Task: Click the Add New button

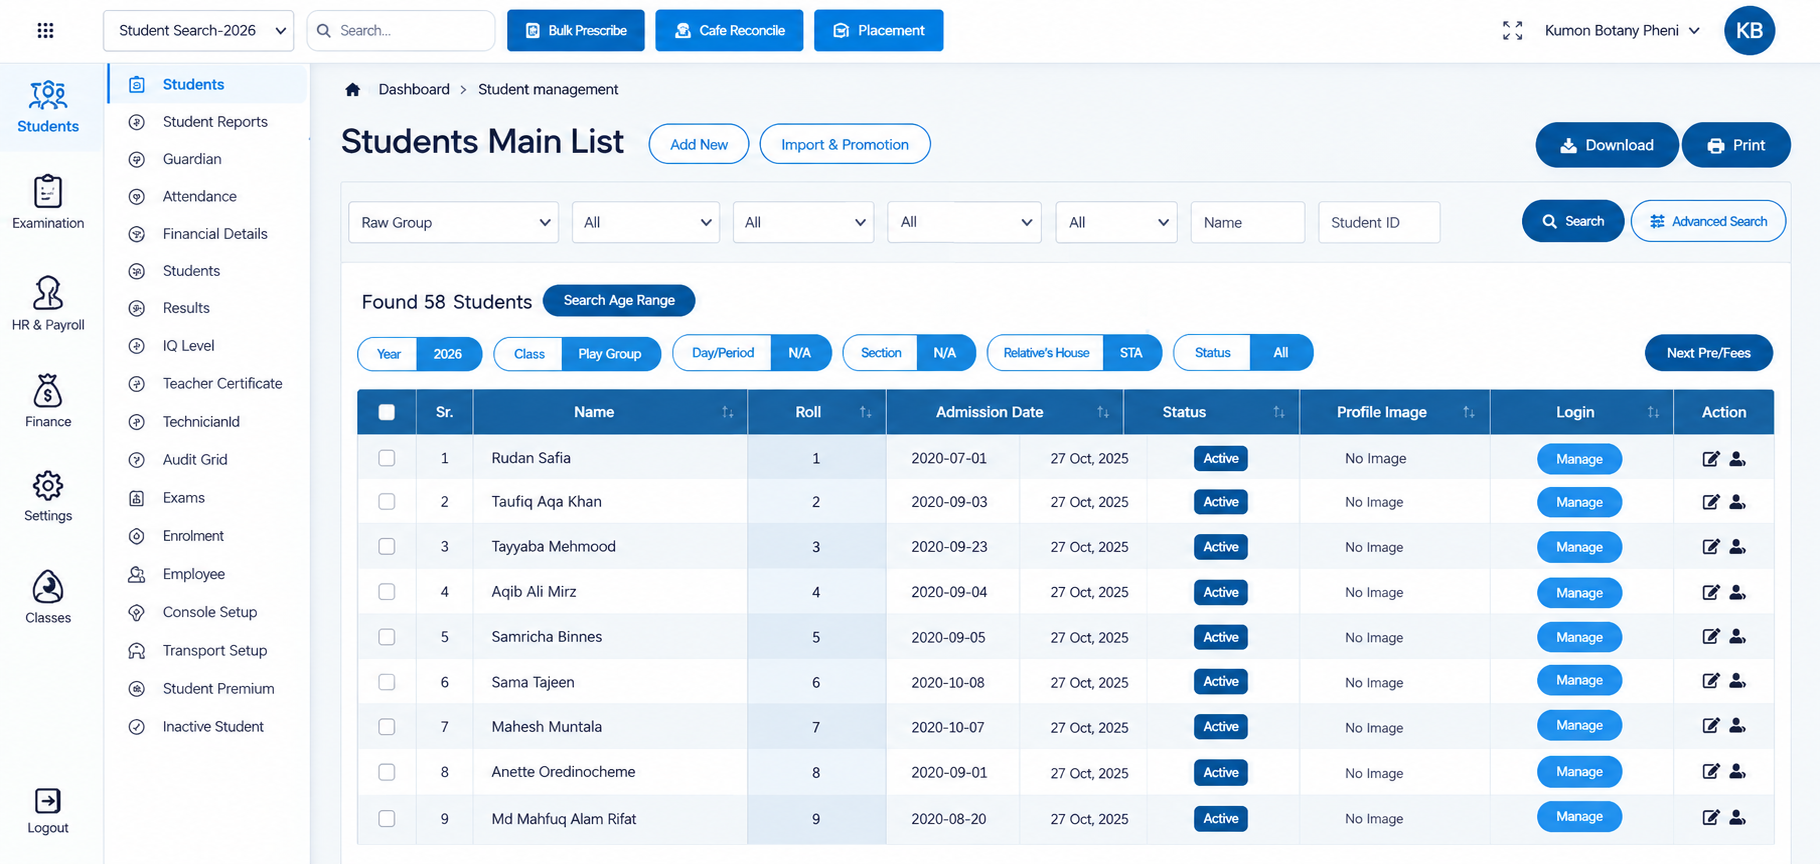Action: click(x=699, y=144)
